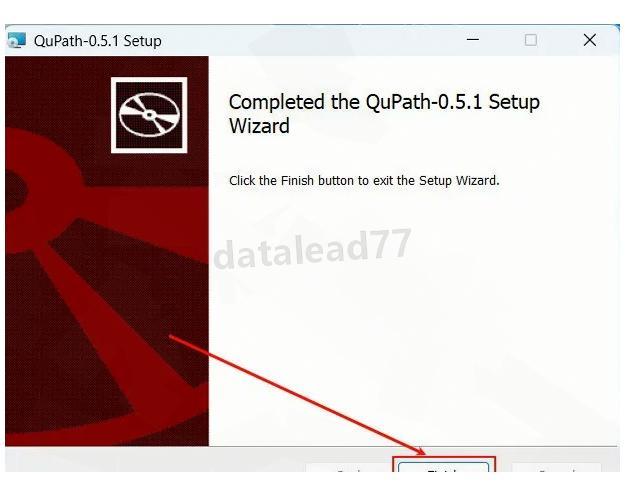Viewport: 626px width, 497px height.
Task: Click the tail of the red arrow
Action: point(172,337)
